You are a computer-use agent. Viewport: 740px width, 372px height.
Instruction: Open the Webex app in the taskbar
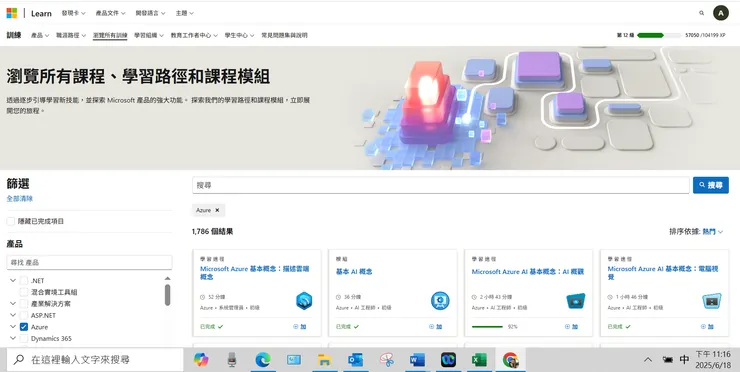click(448, 360)
